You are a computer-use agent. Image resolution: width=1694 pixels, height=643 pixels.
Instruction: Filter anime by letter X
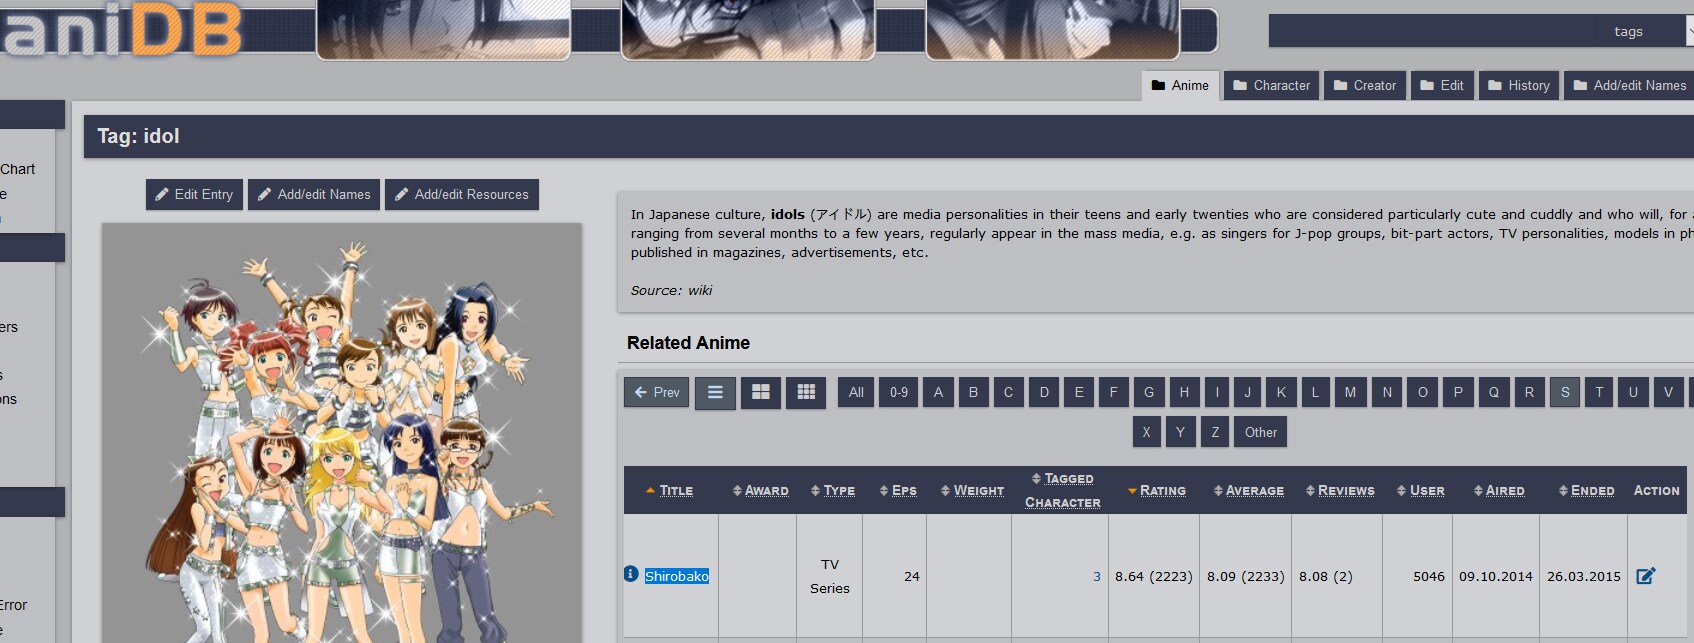click(1146, 432)
